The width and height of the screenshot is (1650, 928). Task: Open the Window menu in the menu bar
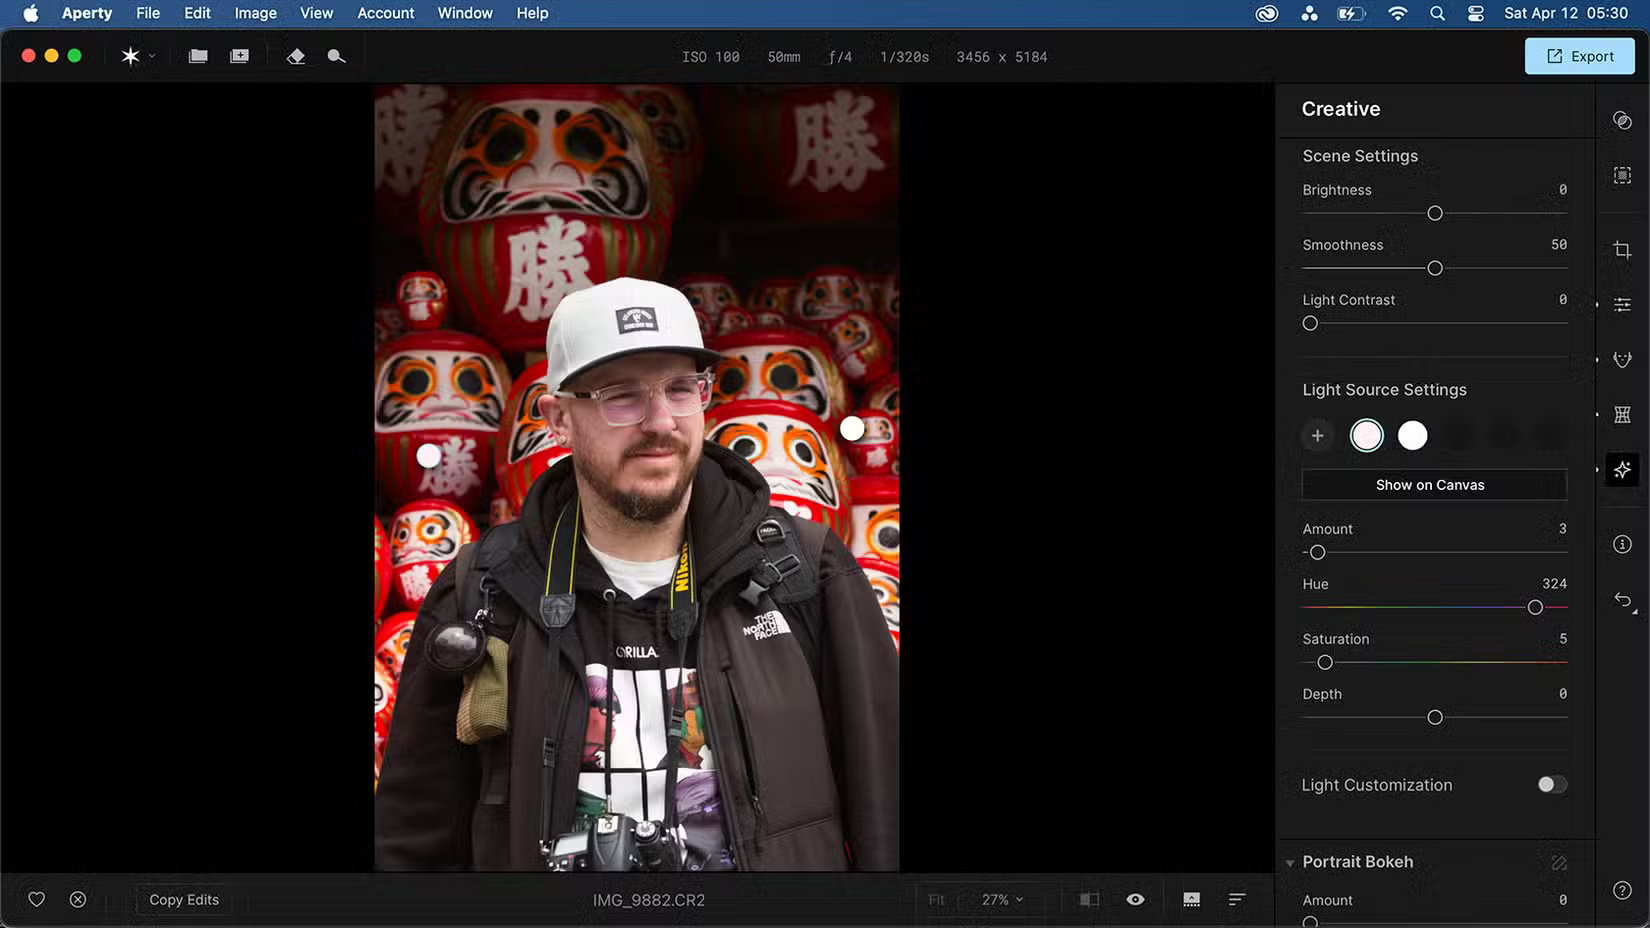click(x=464, y=13)
